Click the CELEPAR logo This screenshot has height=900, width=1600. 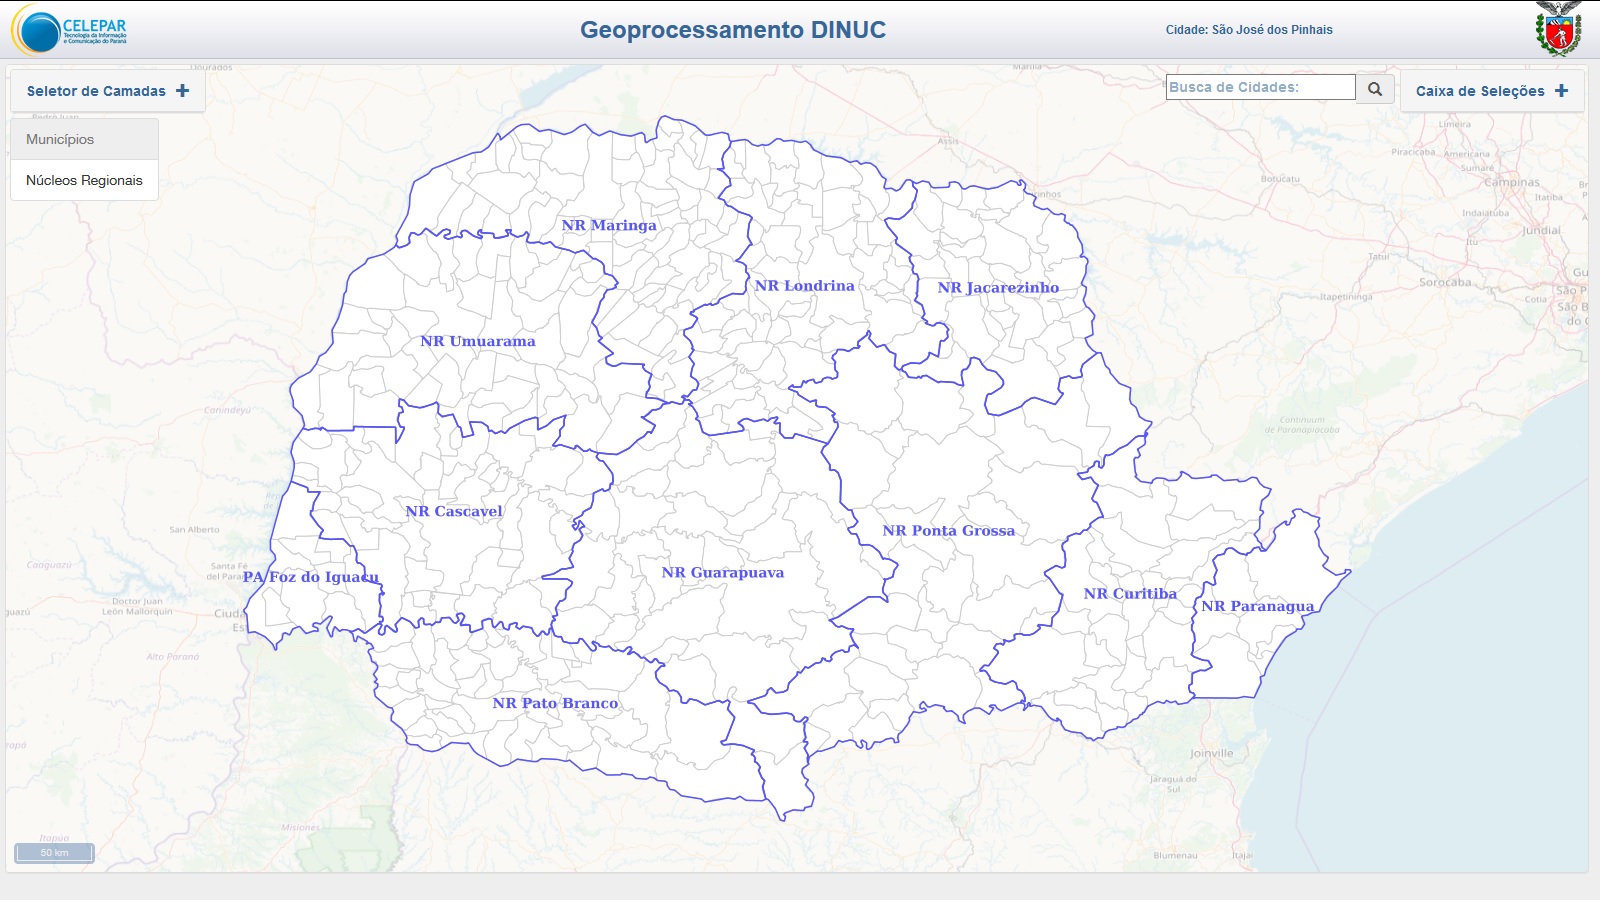click(70, 30)
